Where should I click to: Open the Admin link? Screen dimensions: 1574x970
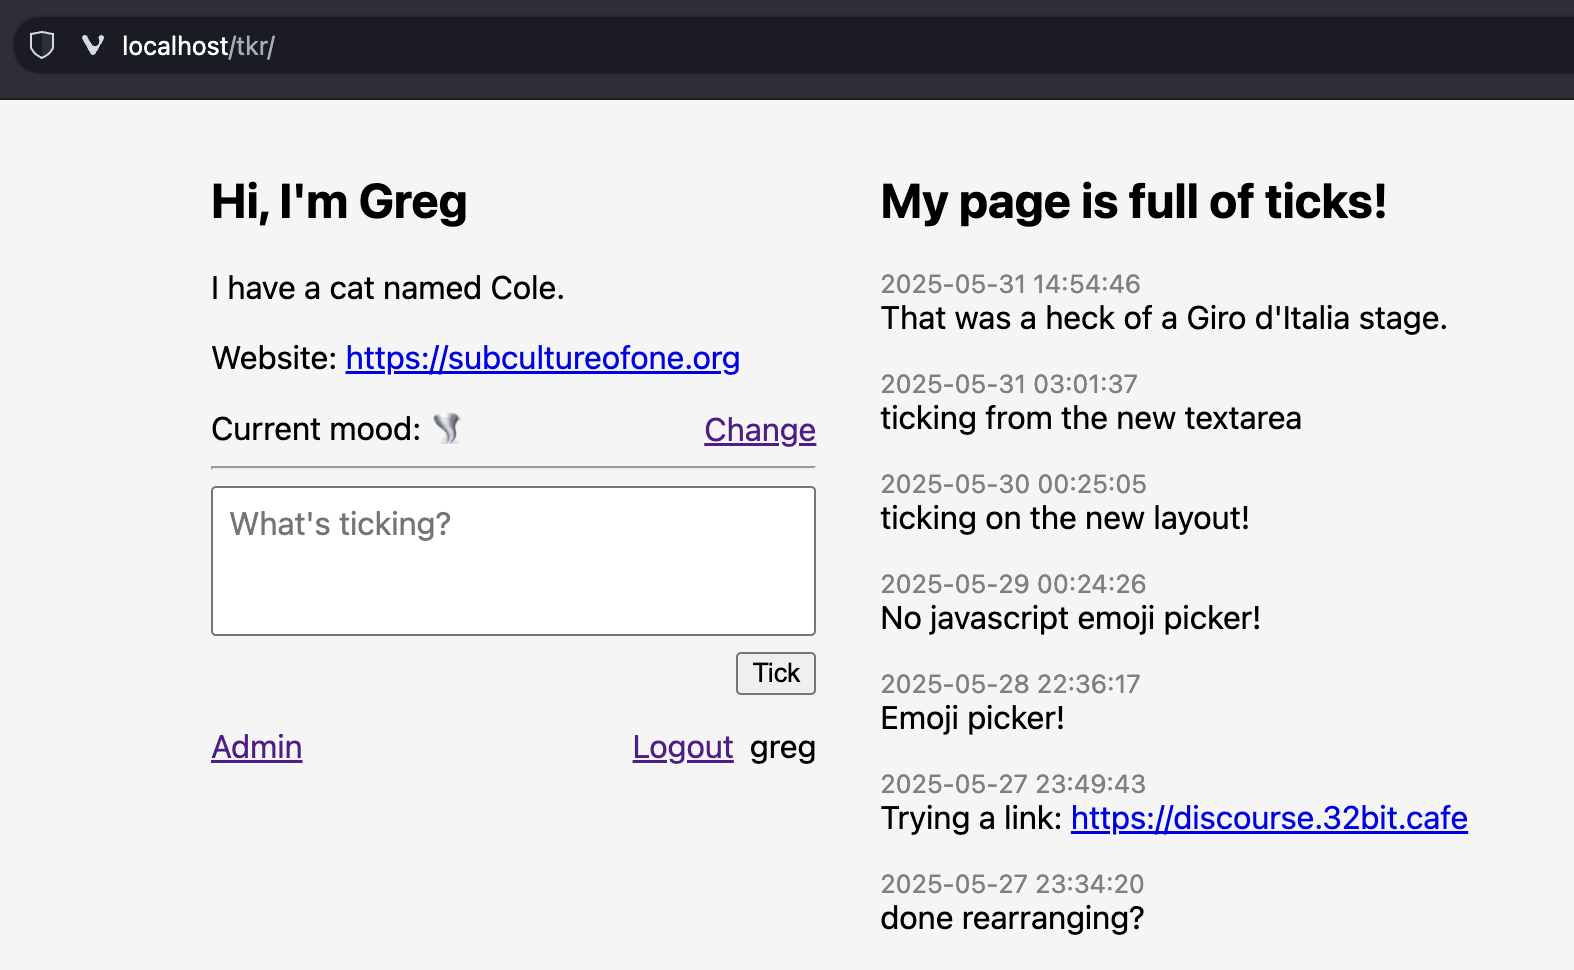coord(257,747)
